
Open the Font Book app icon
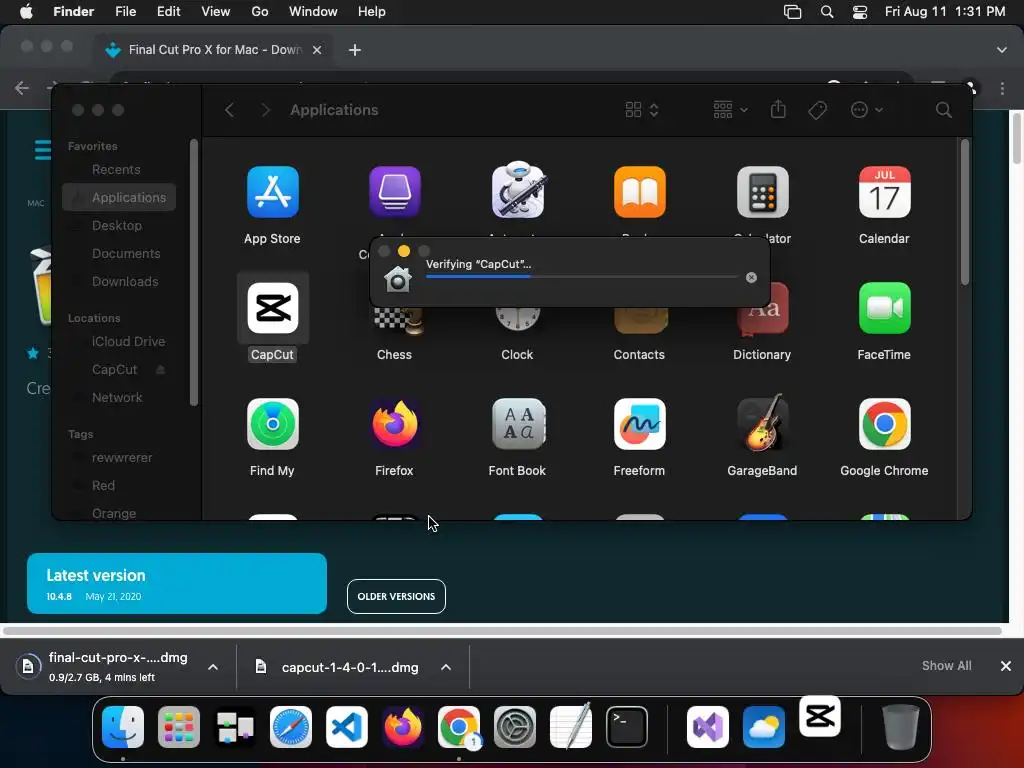[517, 424]
